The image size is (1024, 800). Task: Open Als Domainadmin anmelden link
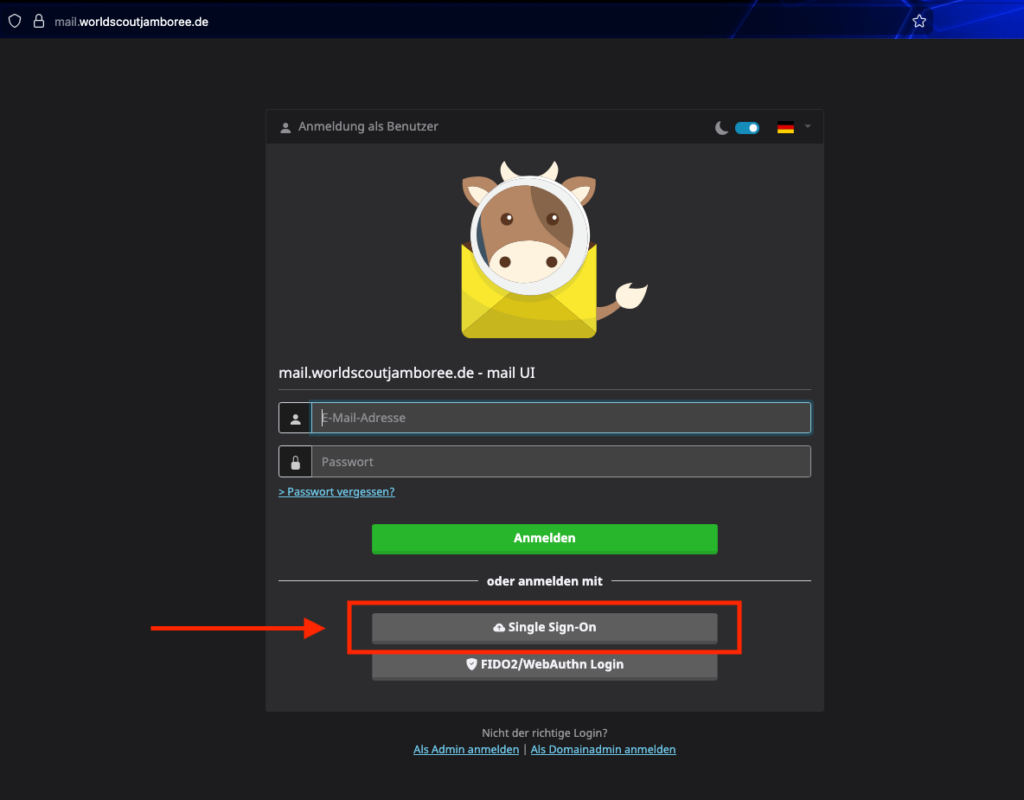[603, 749]
